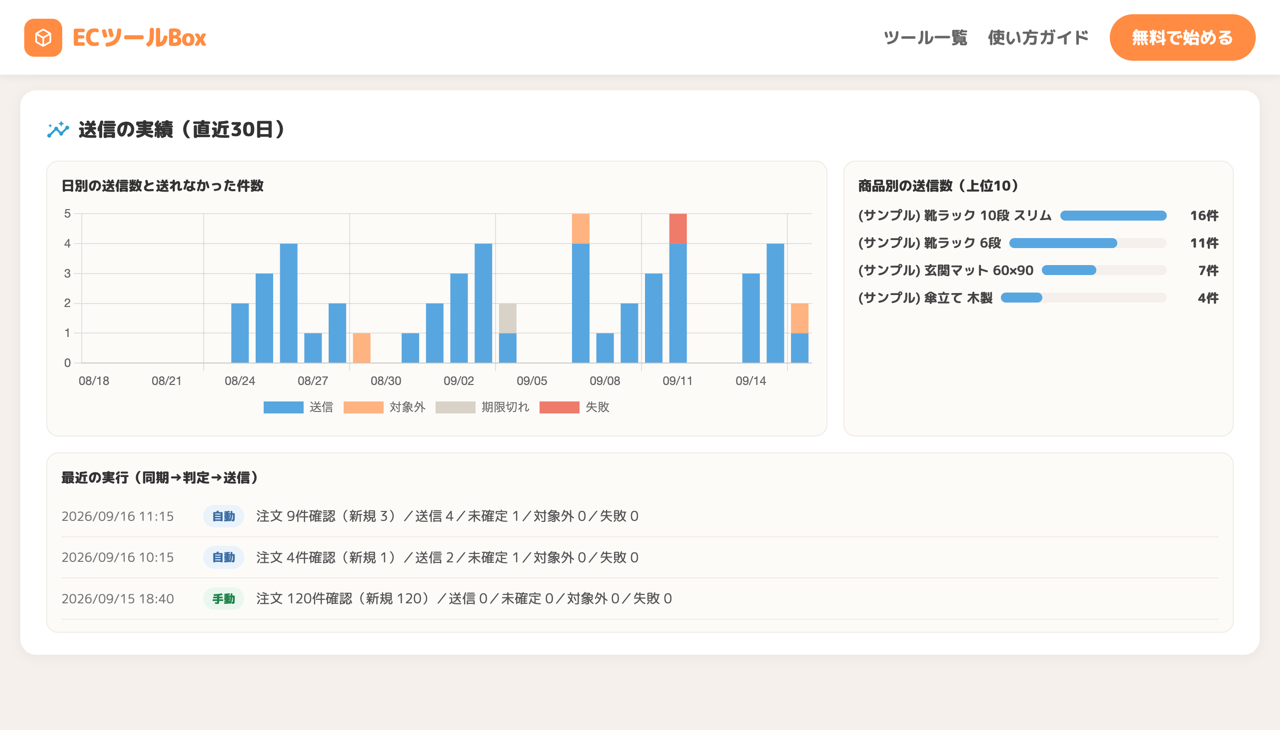Viewport: 1280px width, 730px height.
Task: Click the progress bar for 玄関マット 60×90
Action: click(x=1104, y=270)
